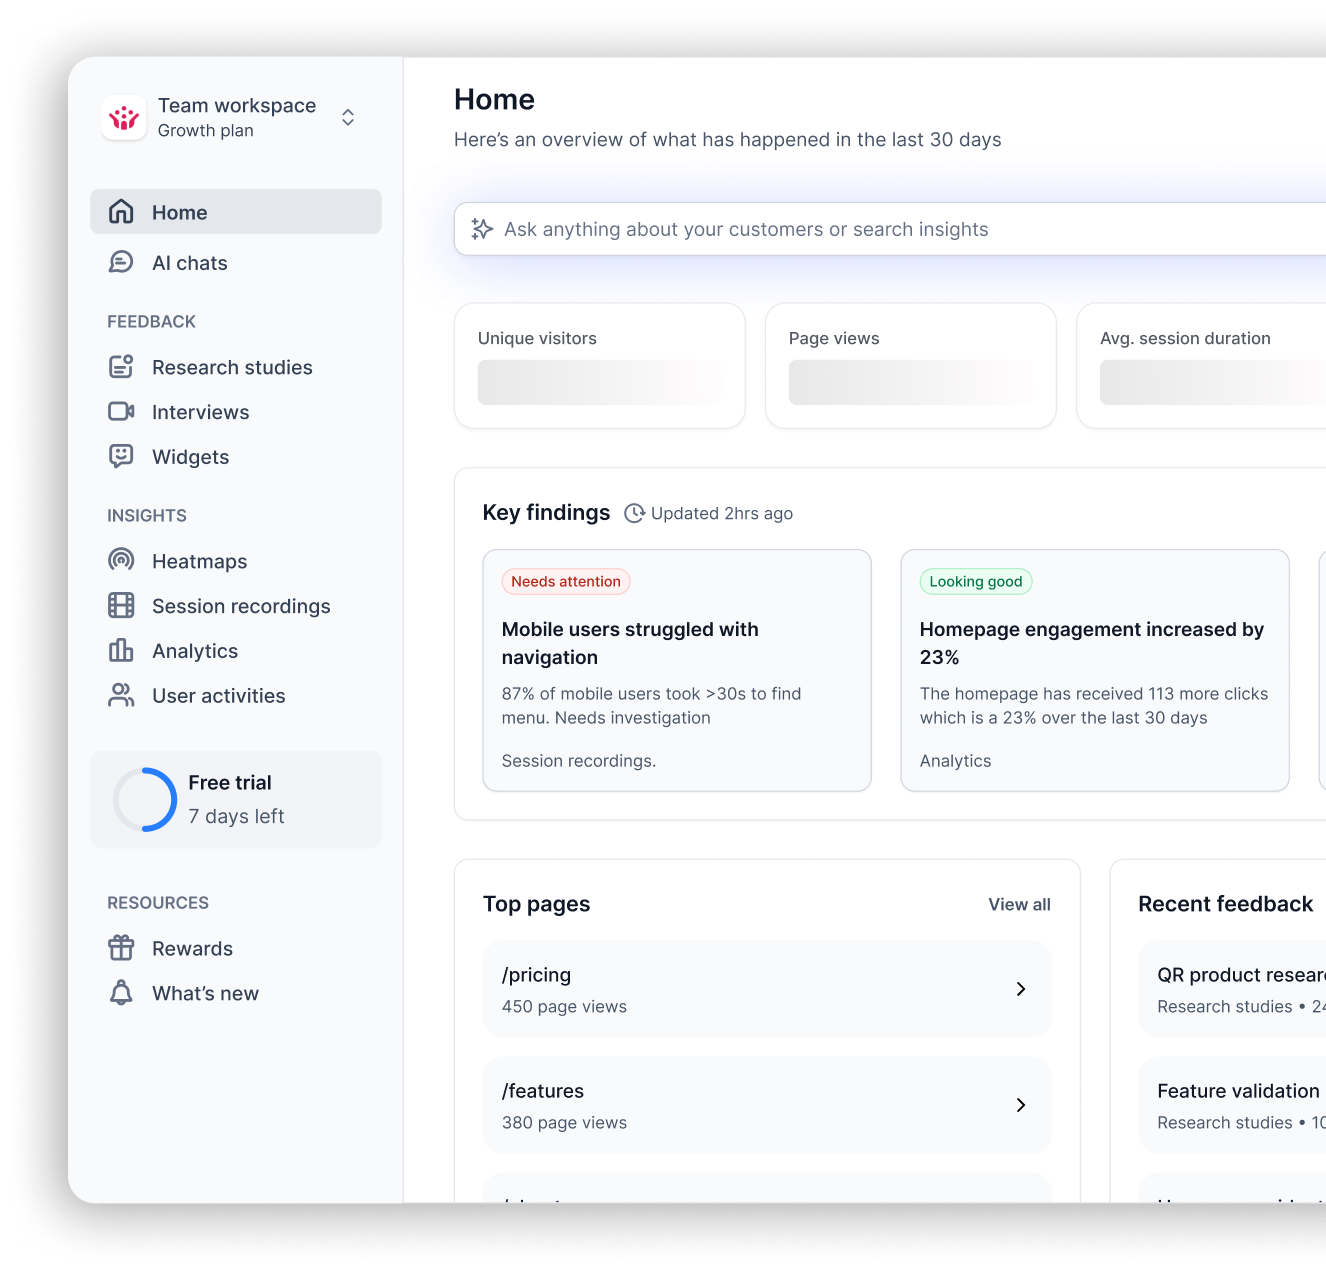Select the Widgets icon
The width and height of the screenshot is (1326, 1272).
coord(121,456)
